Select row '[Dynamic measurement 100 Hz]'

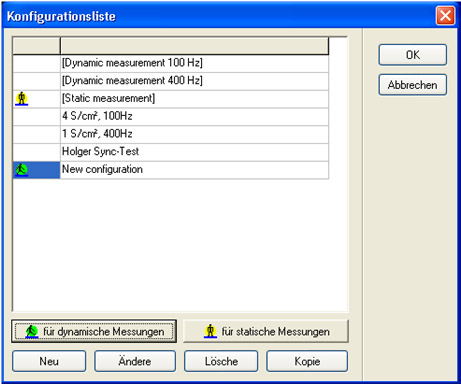pos(171,63)
